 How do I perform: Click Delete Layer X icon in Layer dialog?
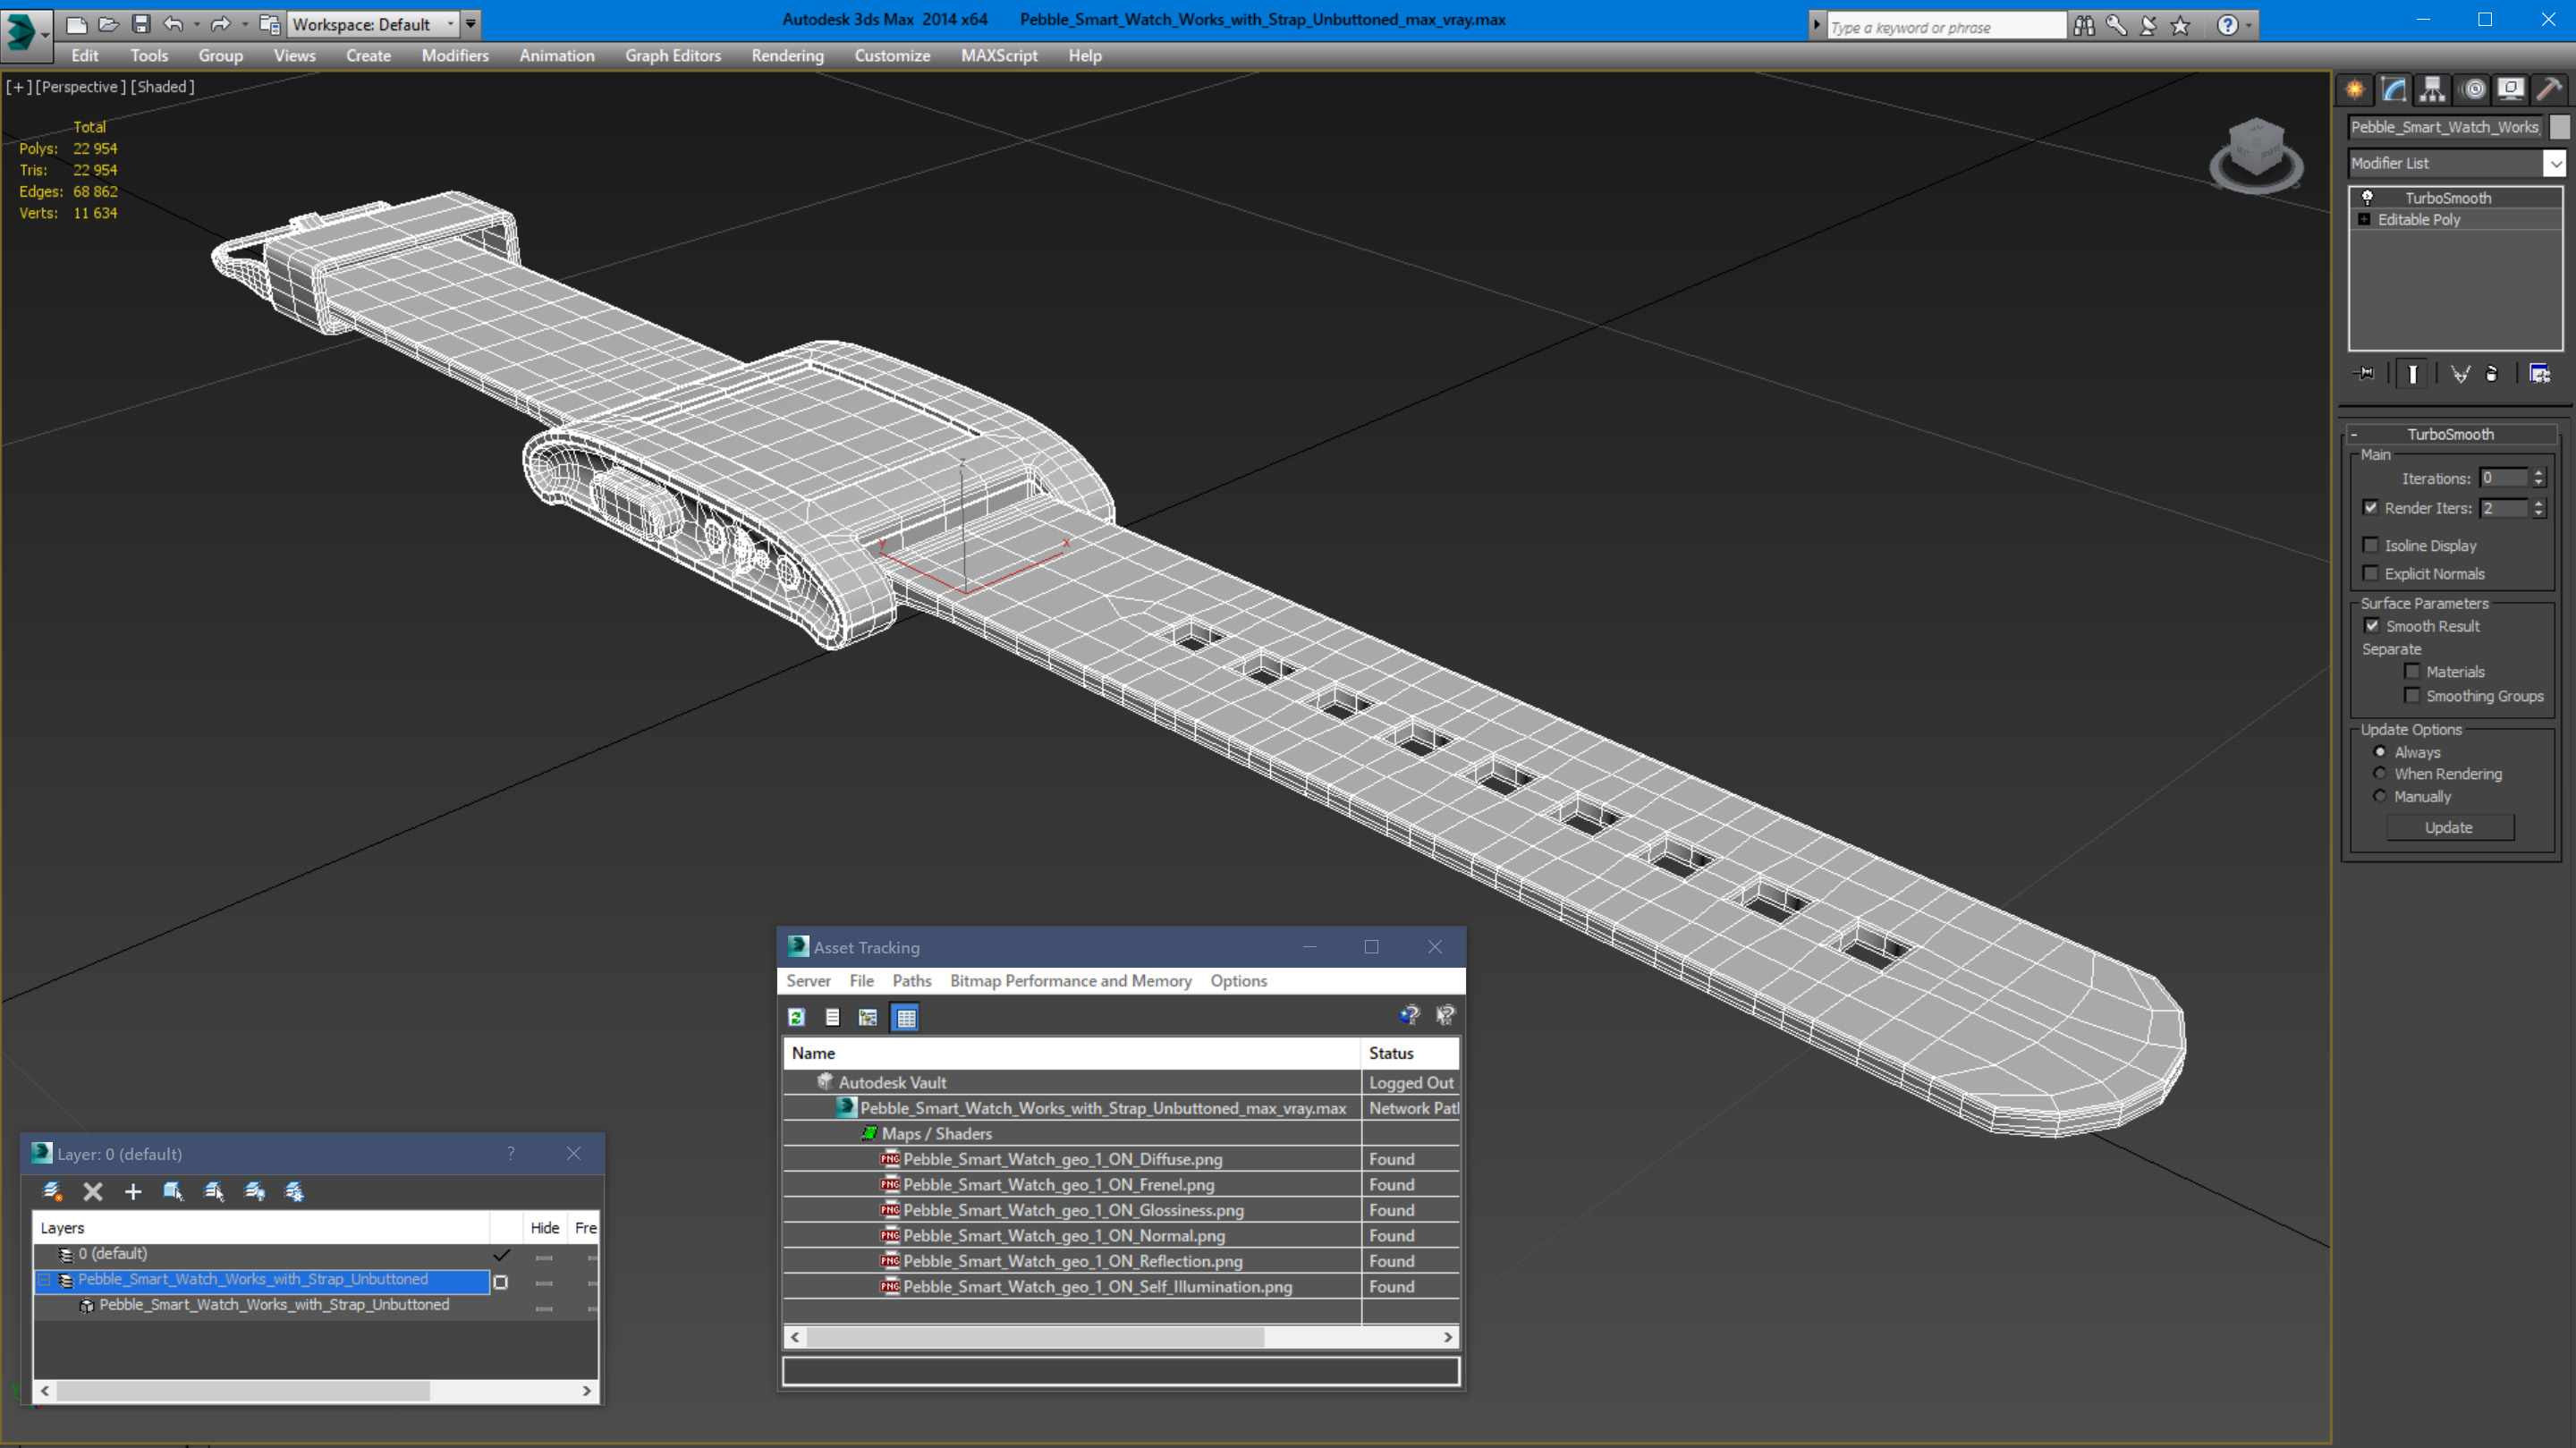tap(93, 1191)
